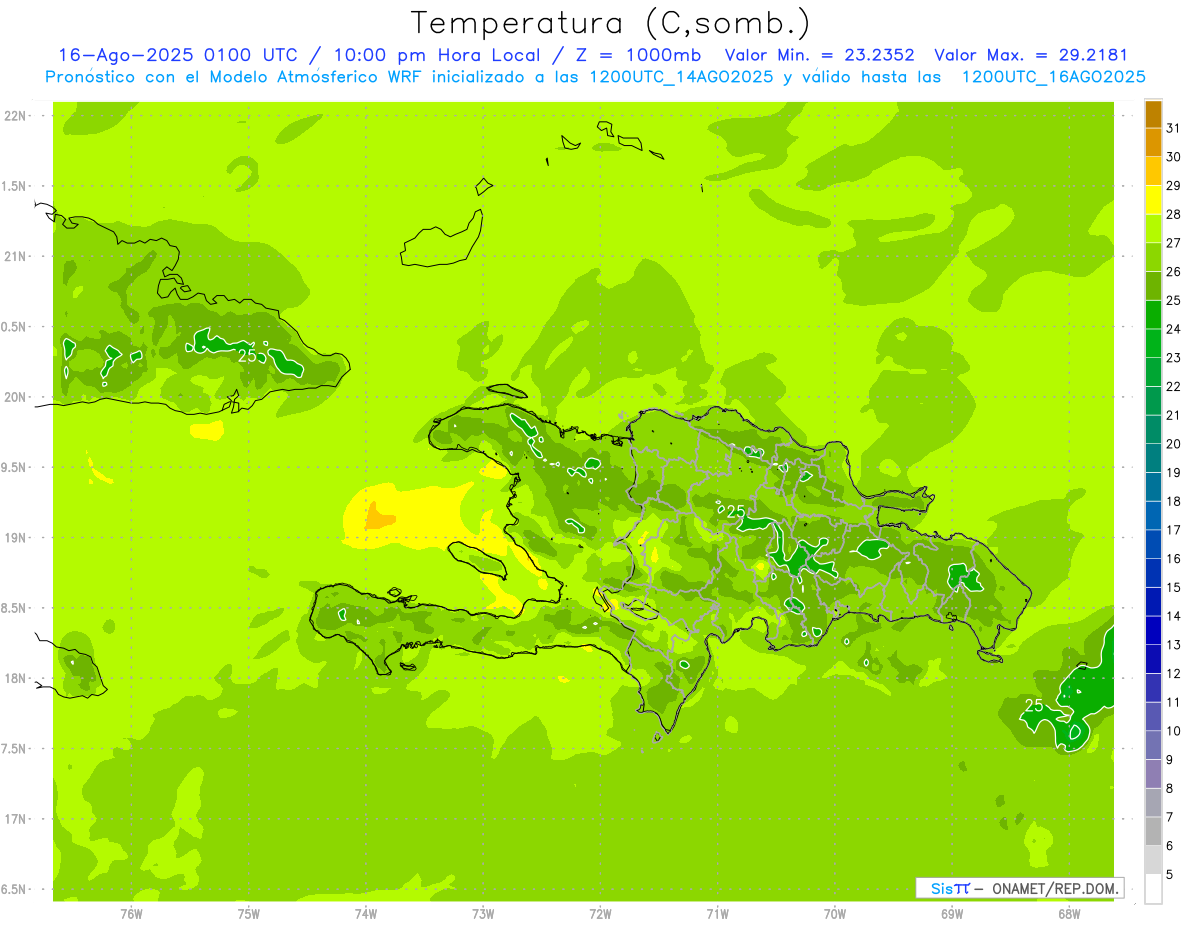Click the '25' contour label in central Dominican Republic

tap(735, 512)
